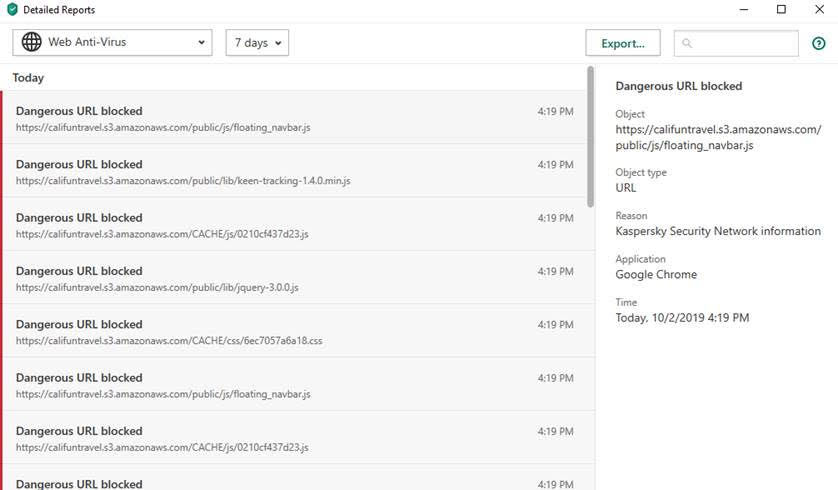
Task: Click the Google Chrome application value
Action: pyautogui.click(x=656, y=274)
